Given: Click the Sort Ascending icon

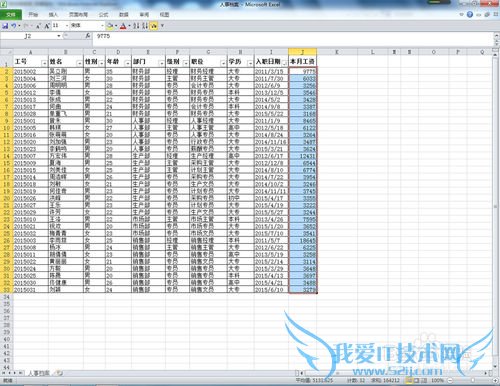Looking at the screenshot, I should (x=136, y=26).
